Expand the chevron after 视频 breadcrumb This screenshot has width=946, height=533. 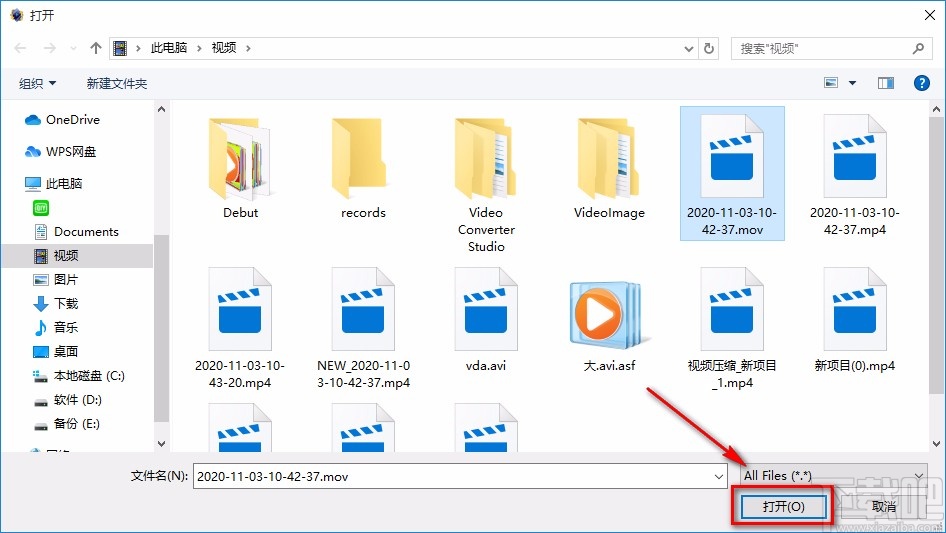[248, 48]
